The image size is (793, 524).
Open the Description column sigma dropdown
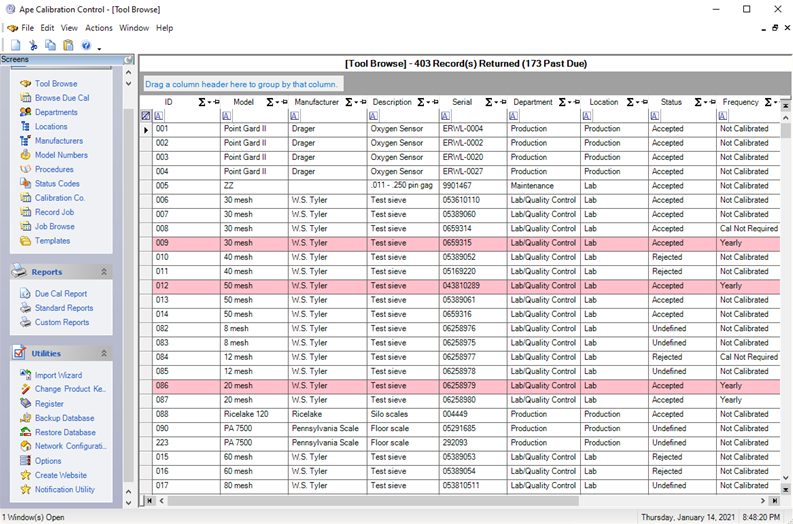pos(423,102)
